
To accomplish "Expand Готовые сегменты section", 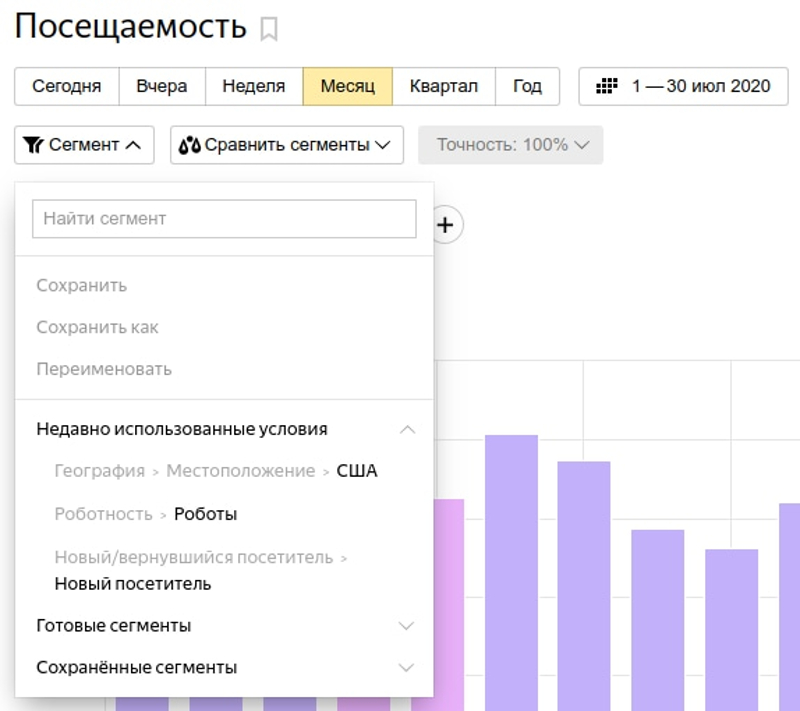I will coord(225,626).
